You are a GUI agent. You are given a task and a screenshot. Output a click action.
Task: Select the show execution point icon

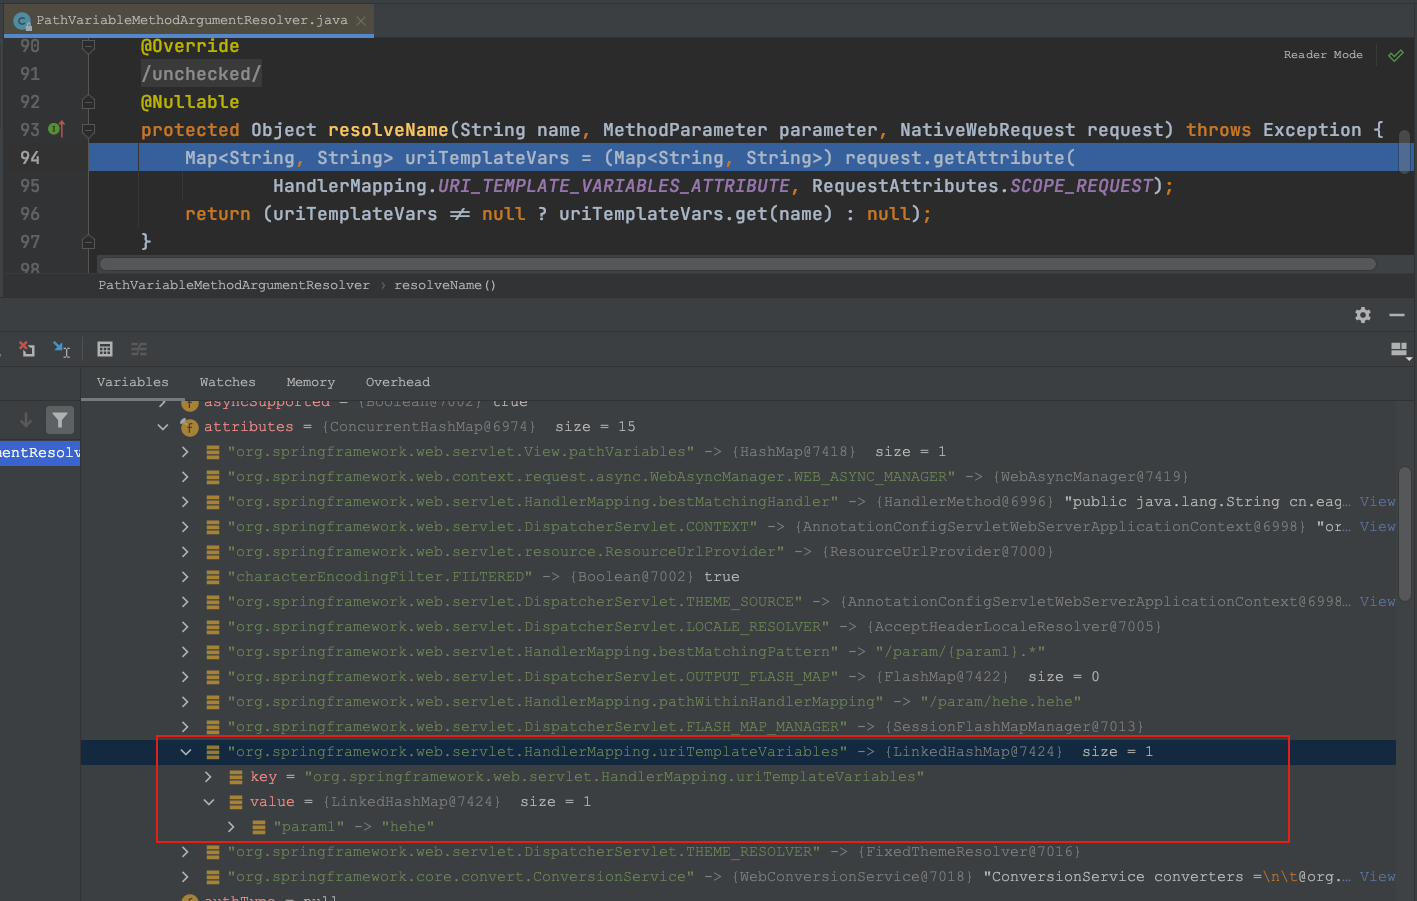61,349
